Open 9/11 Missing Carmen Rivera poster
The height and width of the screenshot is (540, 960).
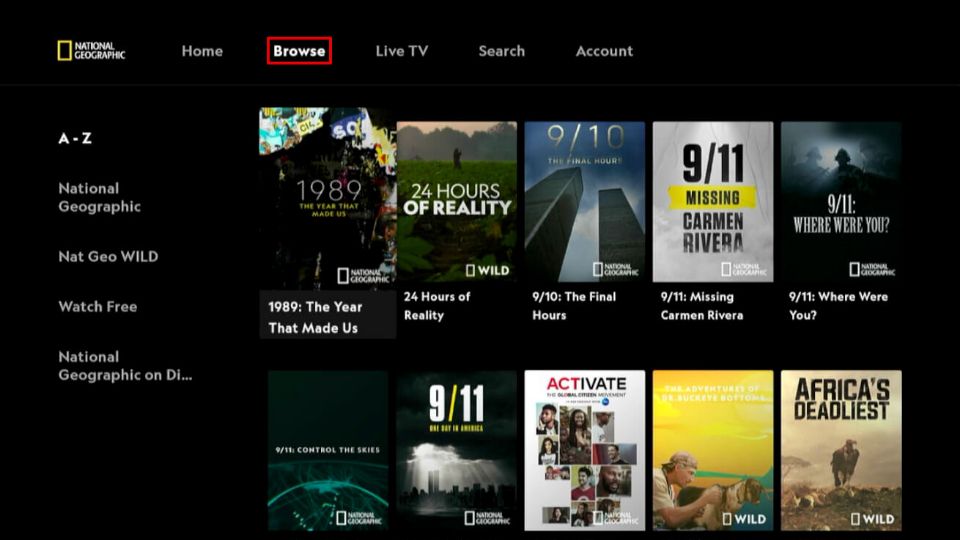pyautogui.click(x=713, y=202)
